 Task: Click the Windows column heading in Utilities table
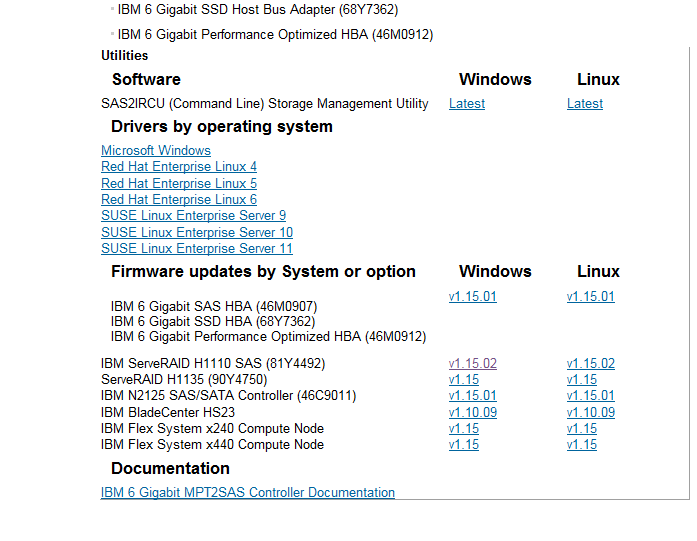(495, 80)
